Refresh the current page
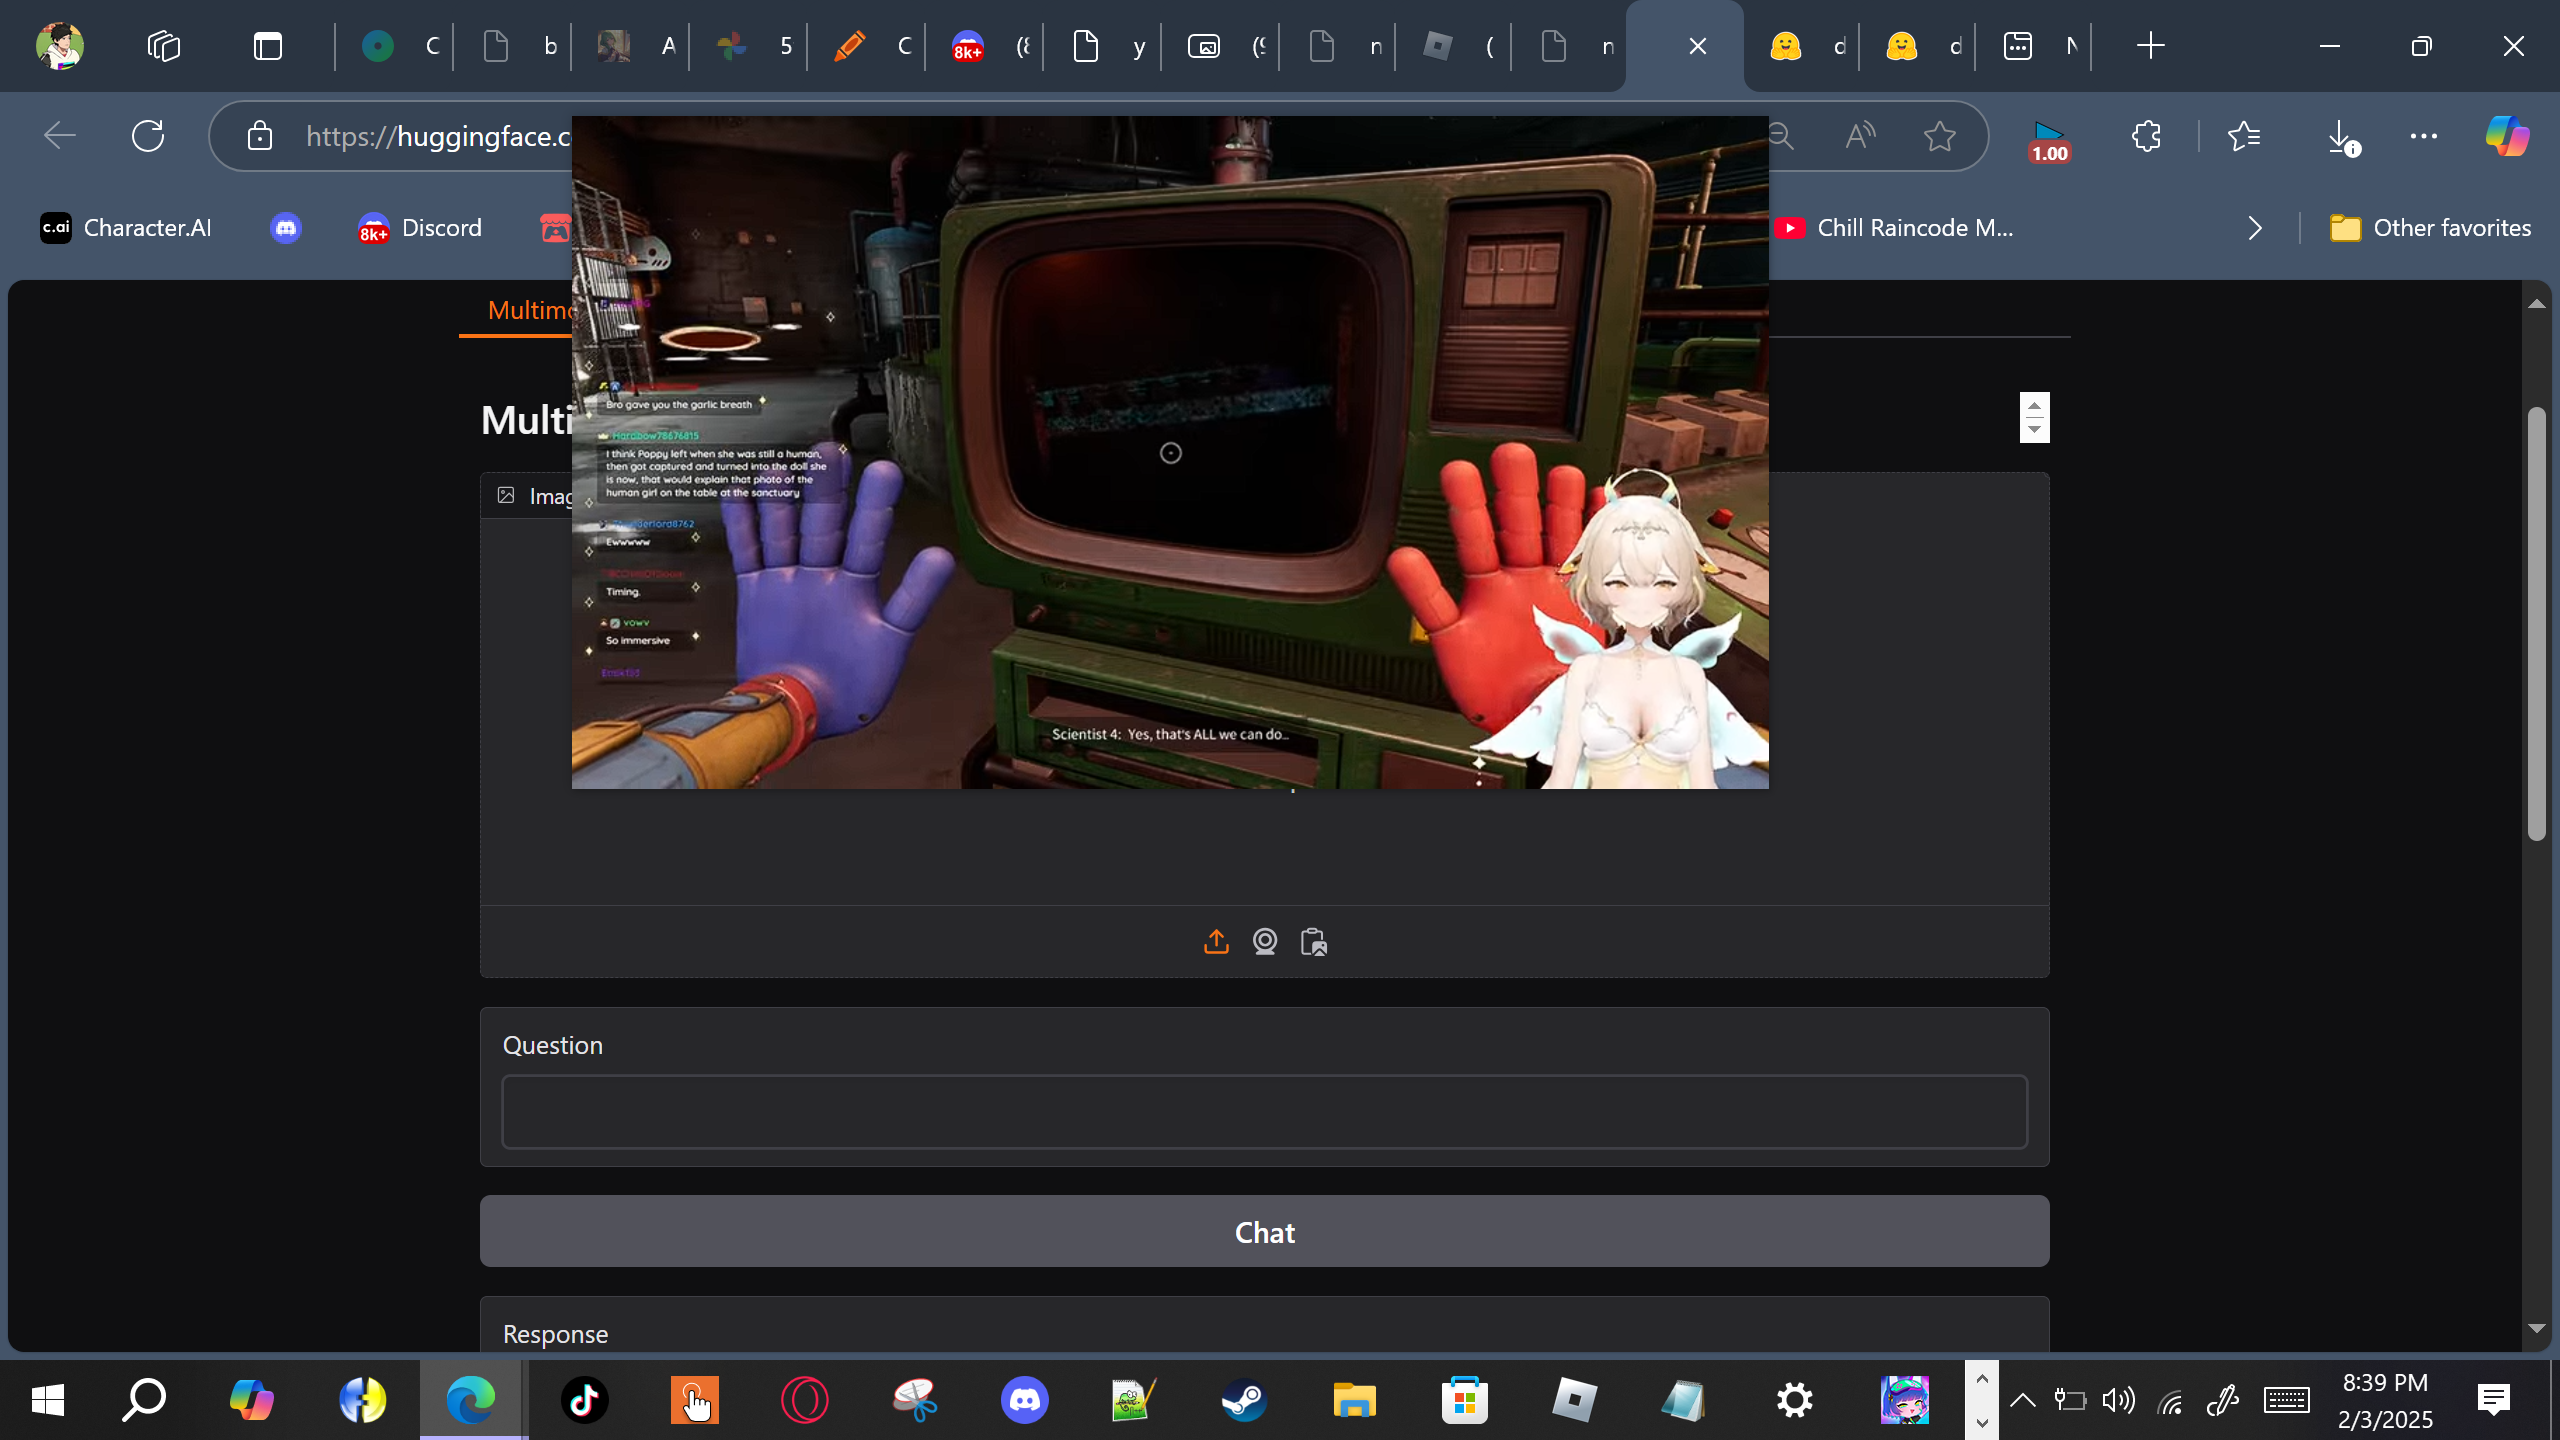The height and width of the screenshot is (1440, 2560). pyautogui.click(x=148, y=136)
